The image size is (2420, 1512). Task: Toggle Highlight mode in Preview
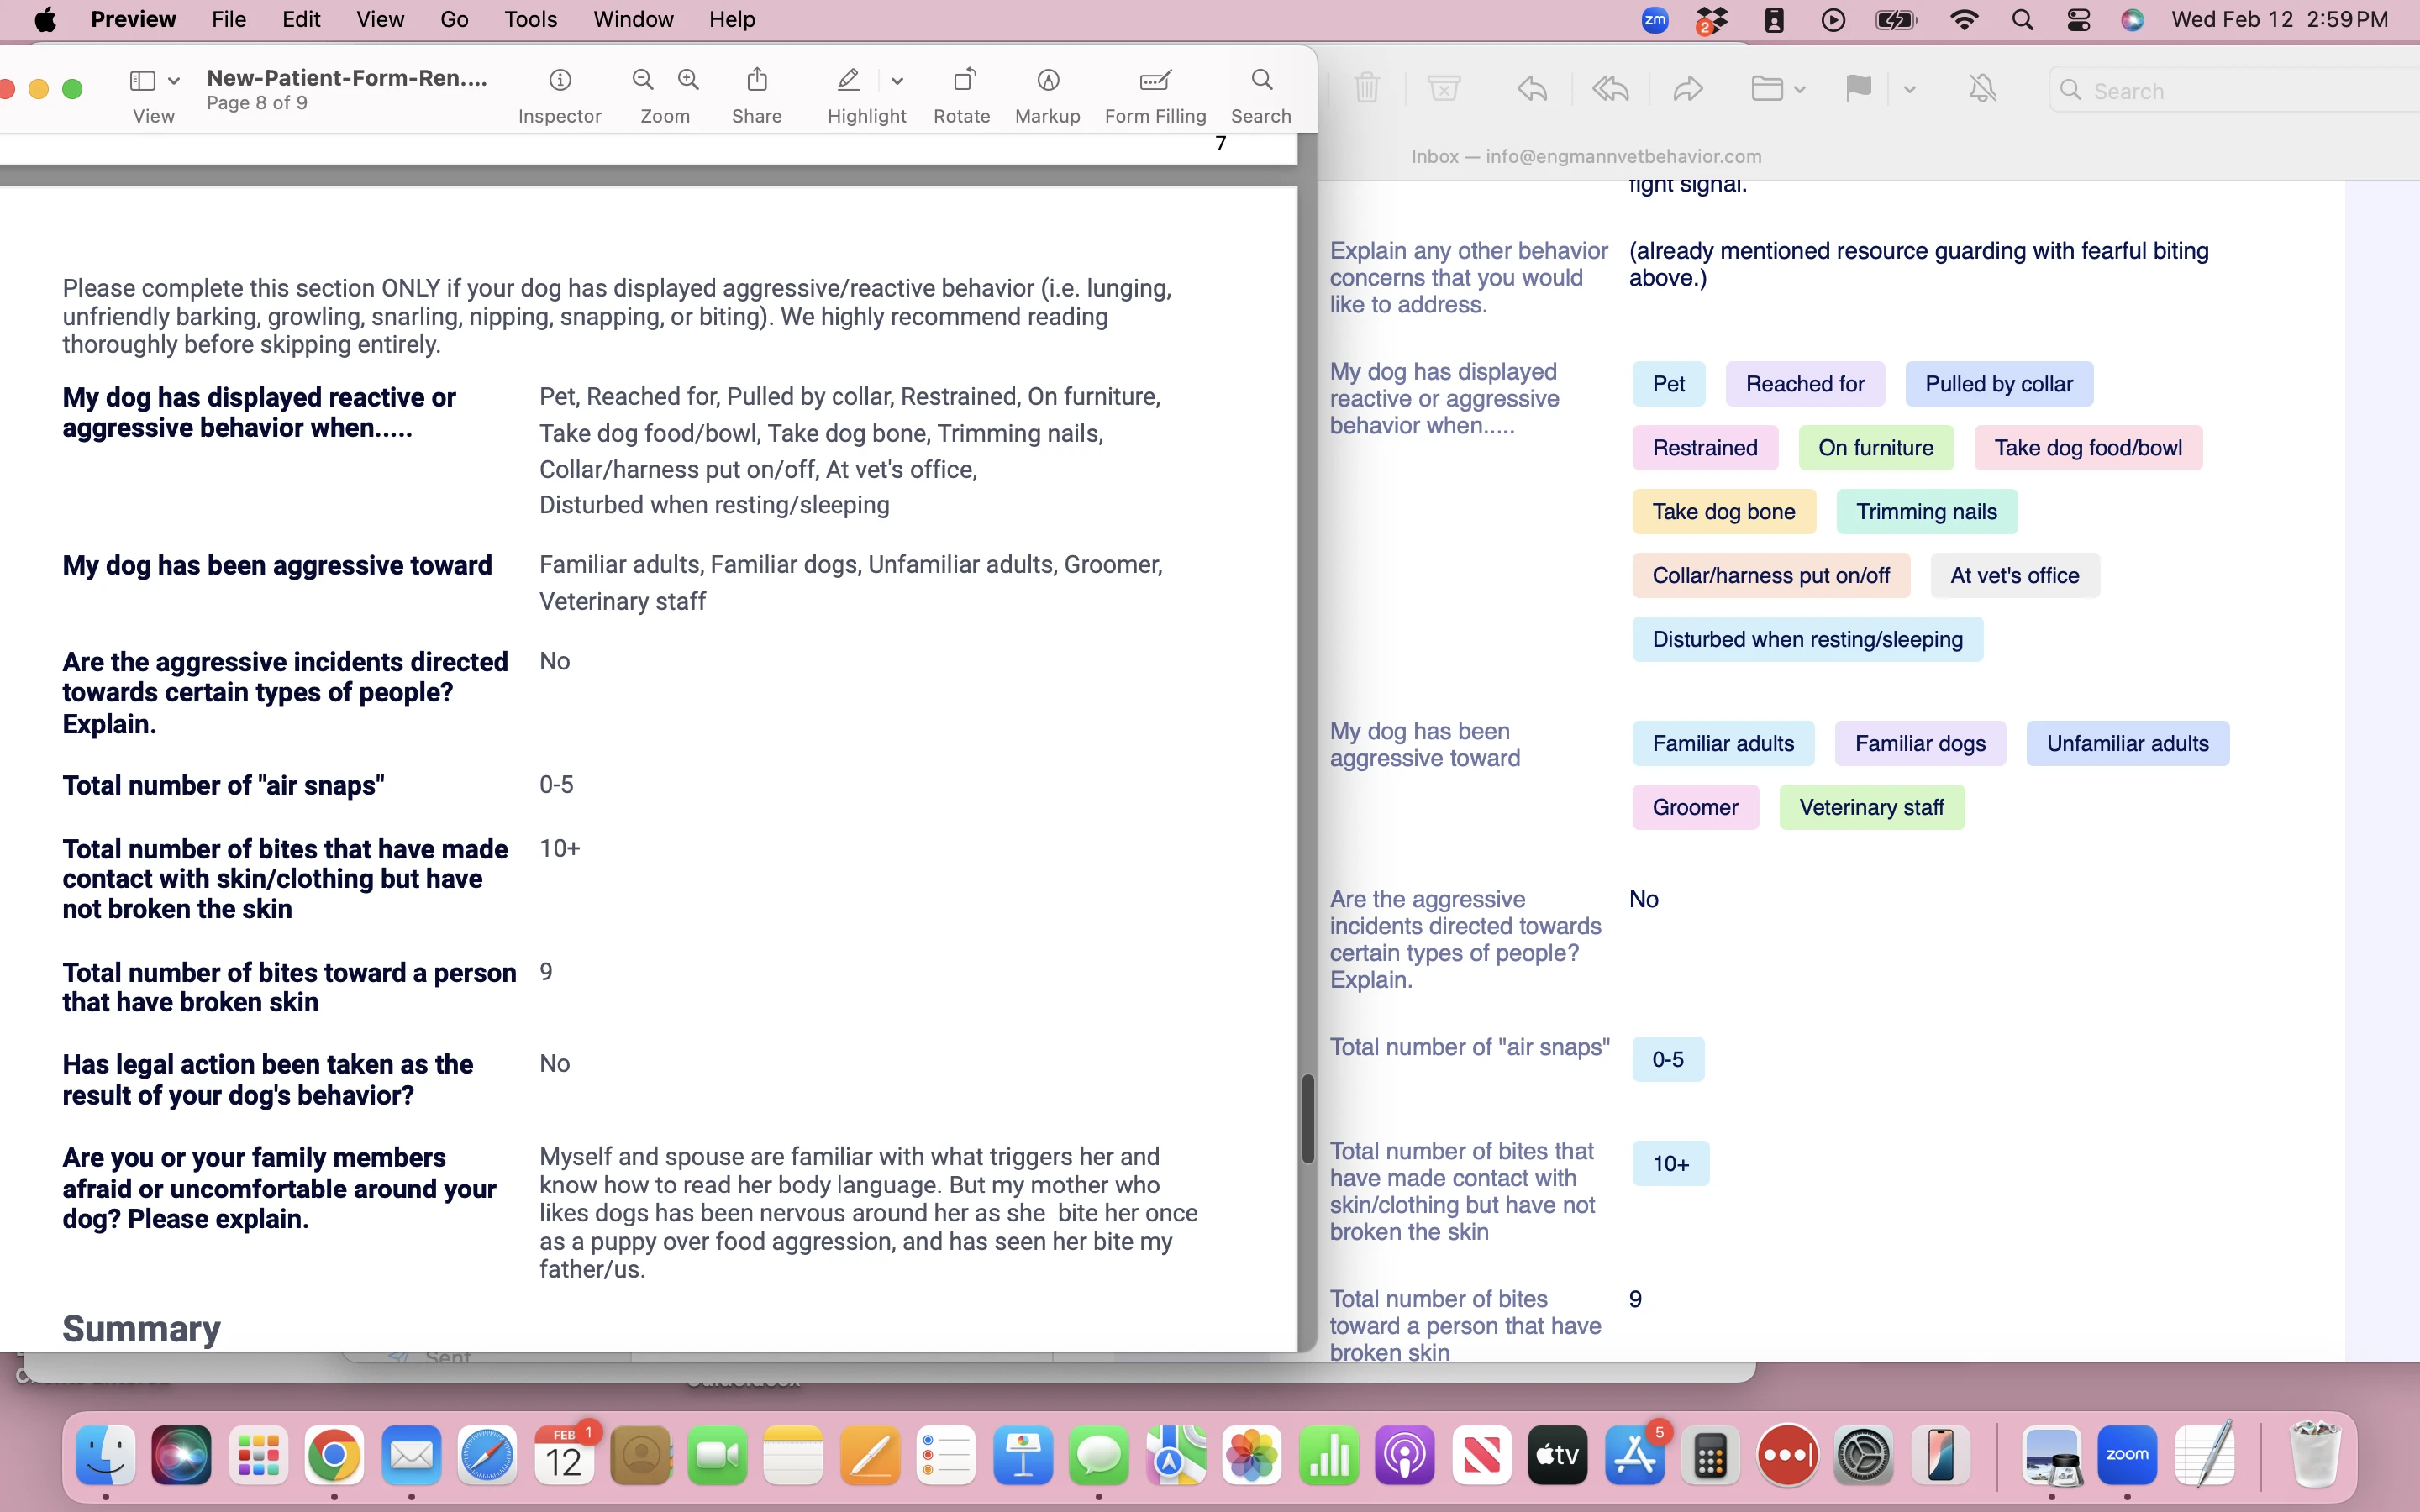point(846,80)
